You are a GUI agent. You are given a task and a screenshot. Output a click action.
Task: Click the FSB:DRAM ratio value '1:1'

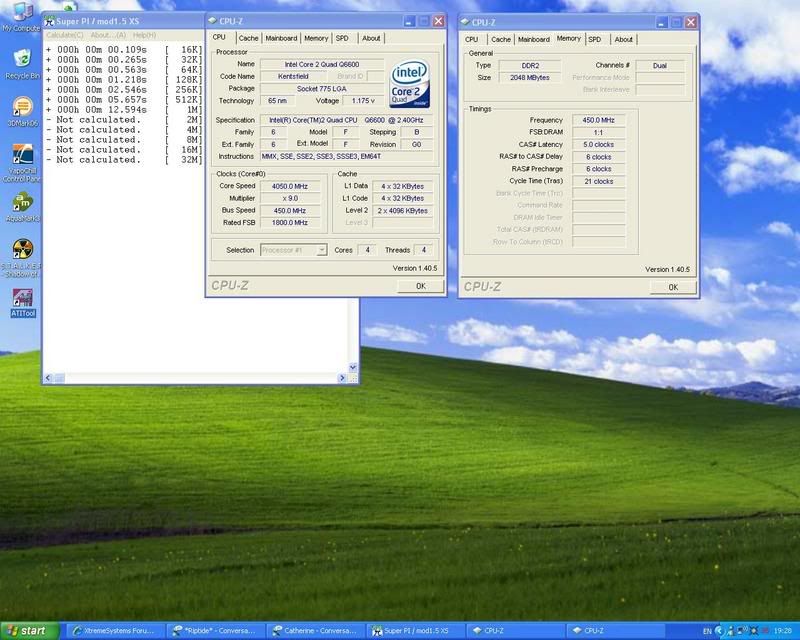point(598,133)
